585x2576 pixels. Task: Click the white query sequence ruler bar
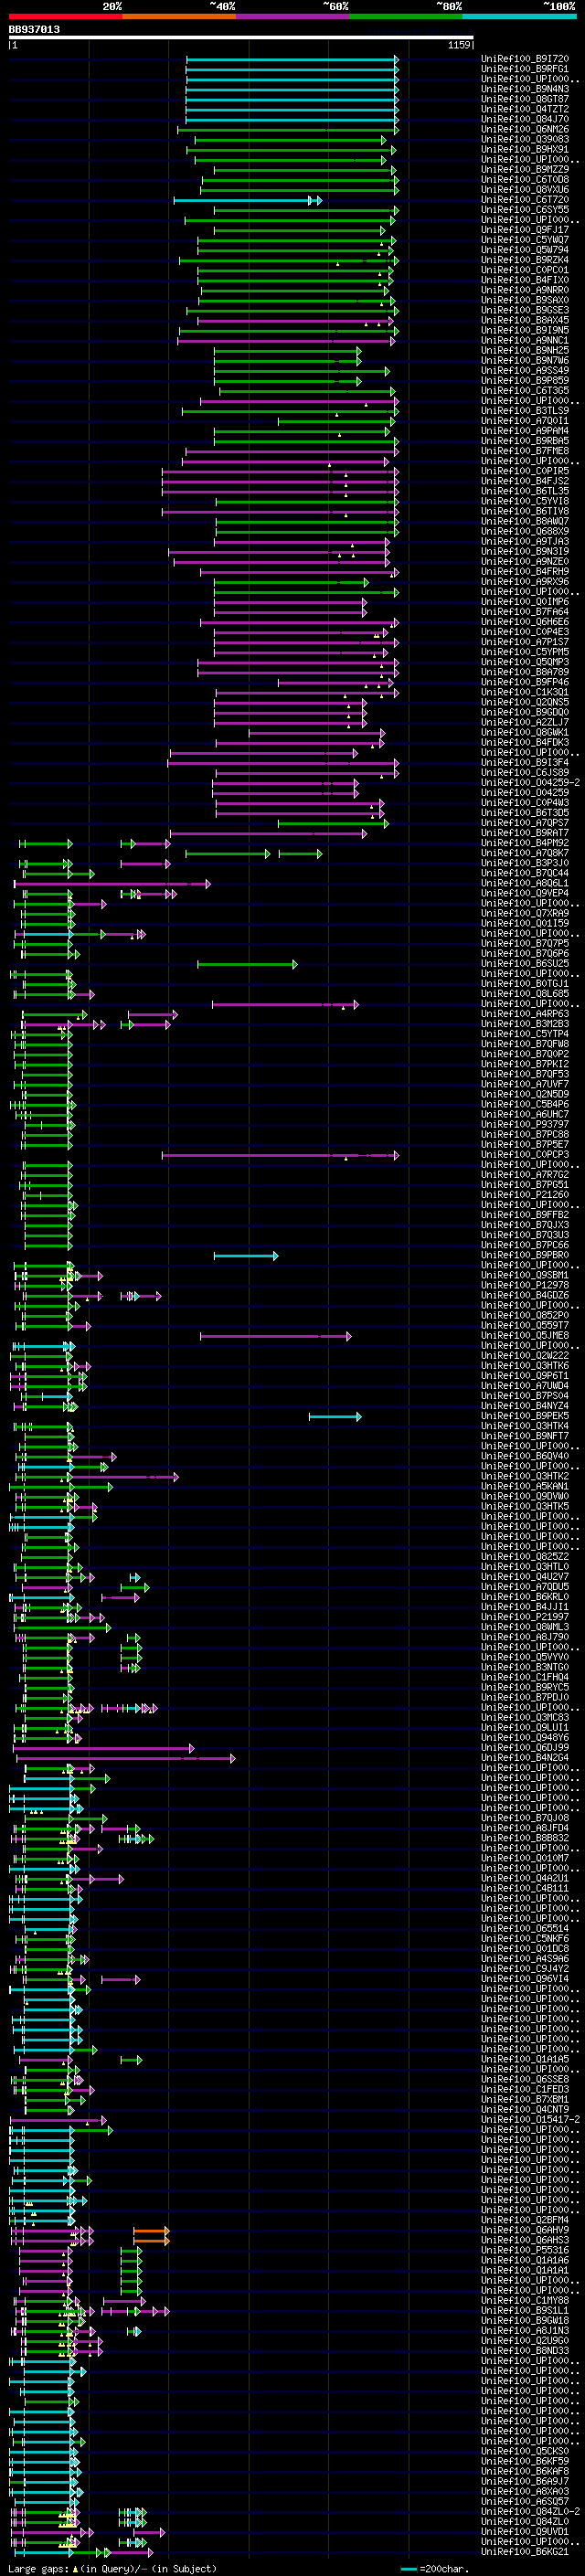tap(241, 38)
